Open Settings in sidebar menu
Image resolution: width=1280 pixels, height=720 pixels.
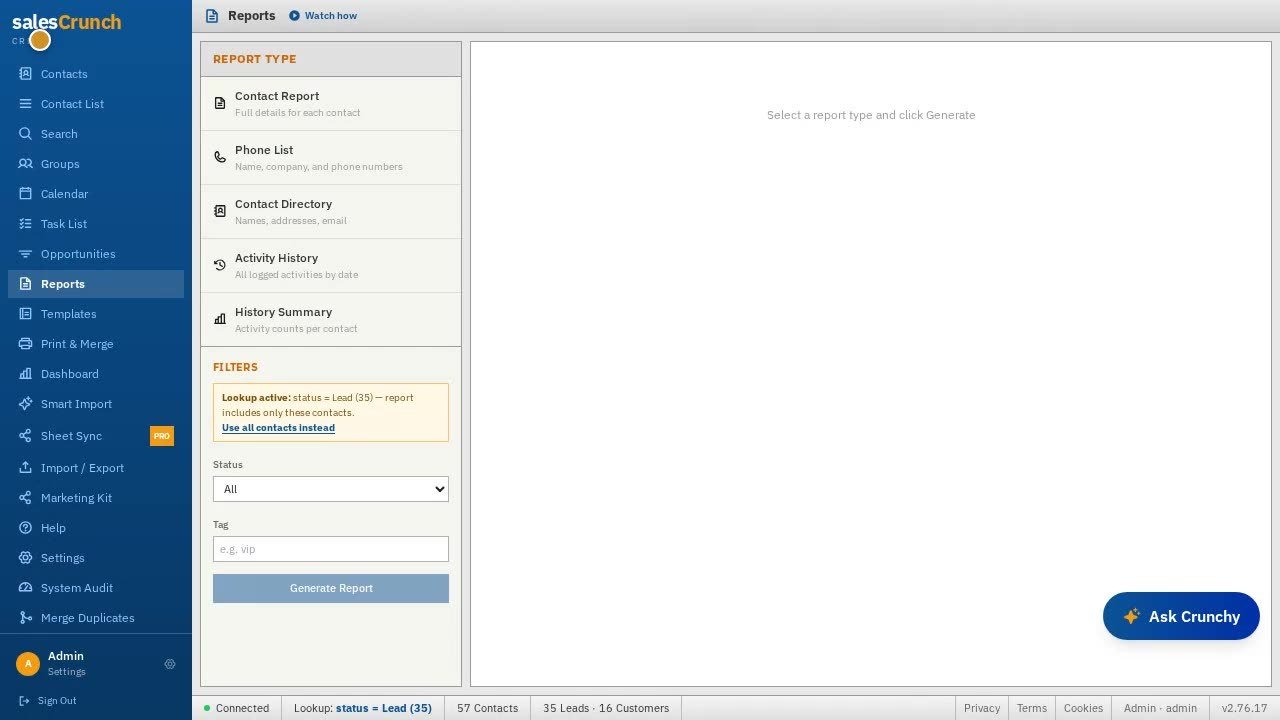point(96,558)
